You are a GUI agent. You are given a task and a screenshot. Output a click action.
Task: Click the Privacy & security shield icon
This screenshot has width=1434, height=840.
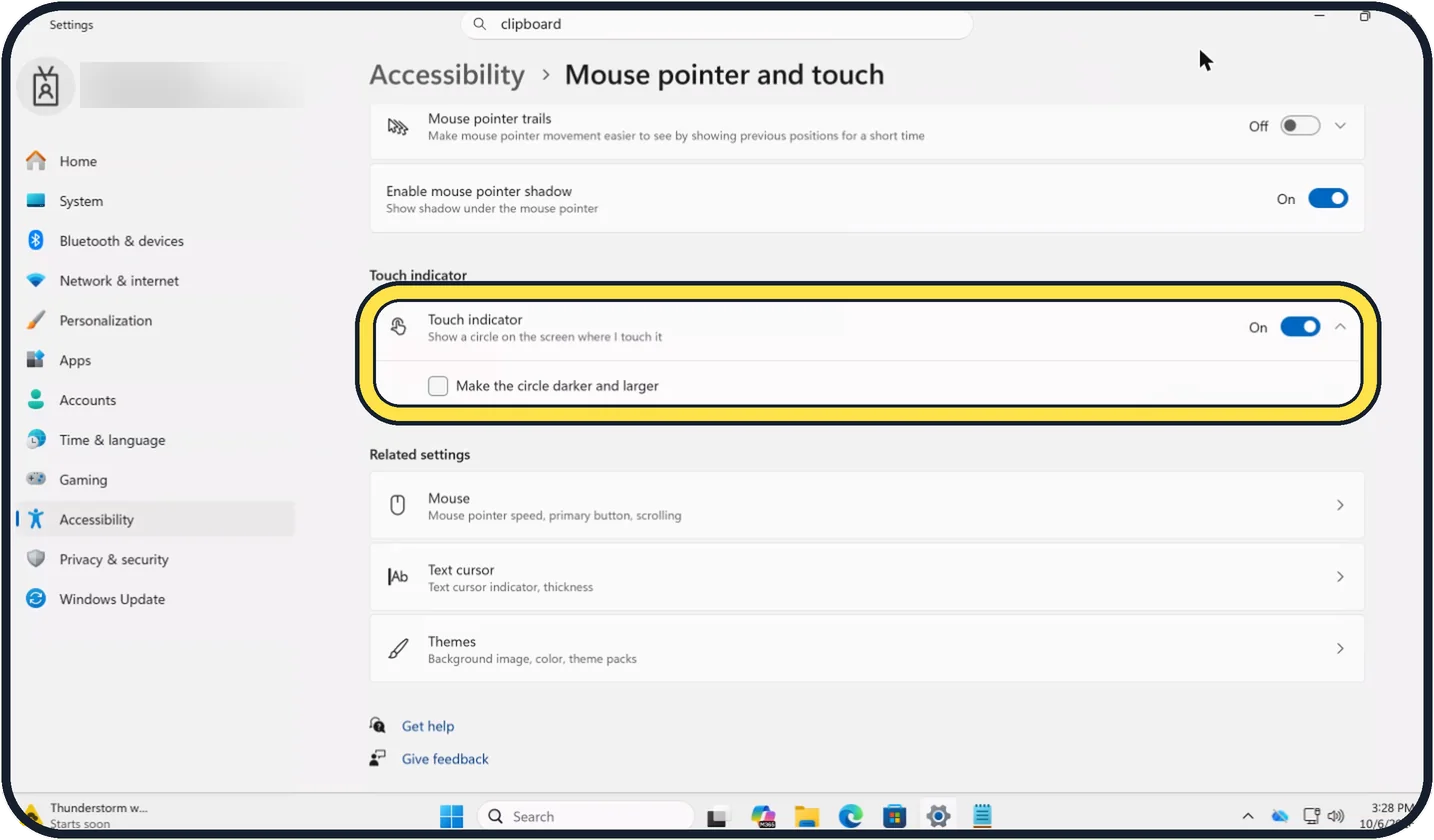[x=36, y=559]
